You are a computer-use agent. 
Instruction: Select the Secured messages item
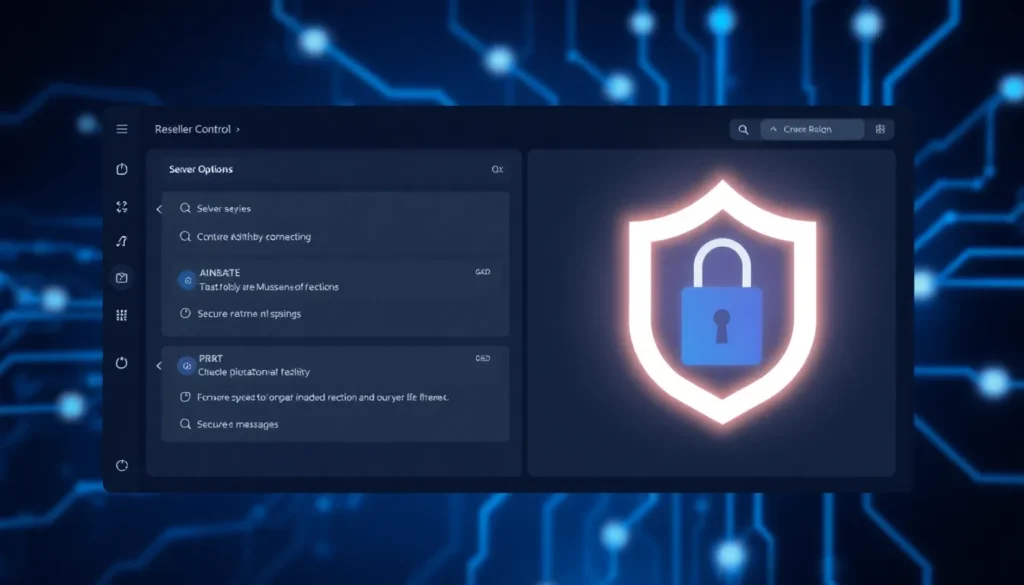[237, 424]
